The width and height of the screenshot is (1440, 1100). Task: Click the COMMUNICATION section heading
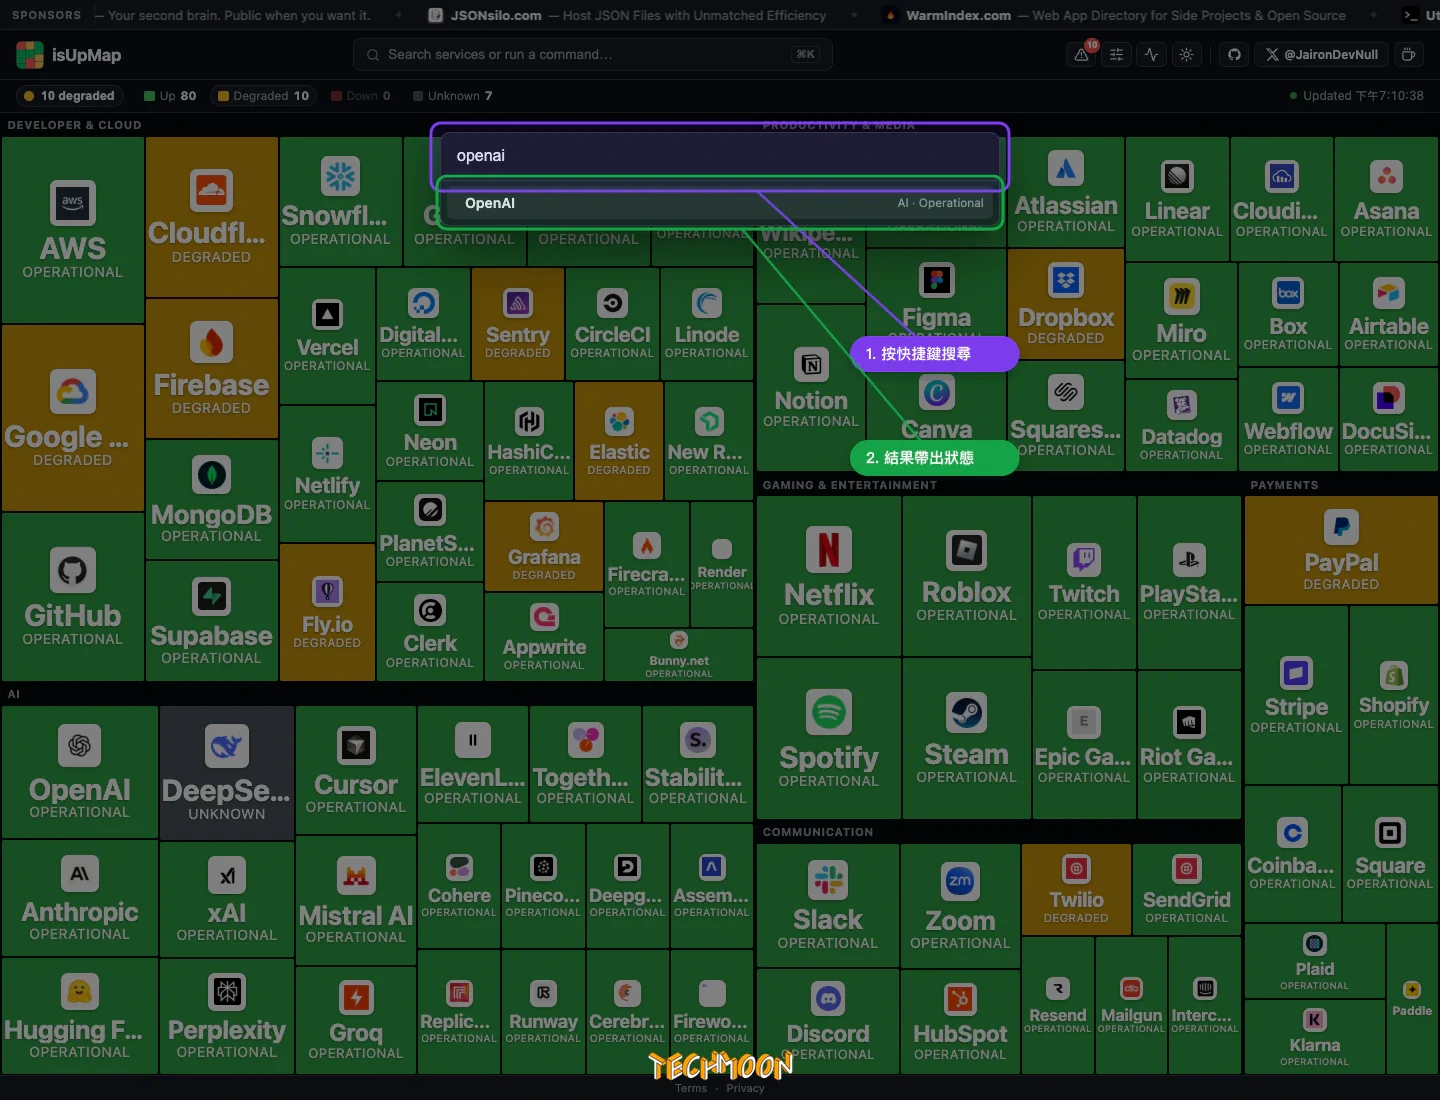click(x=818, y=832)
